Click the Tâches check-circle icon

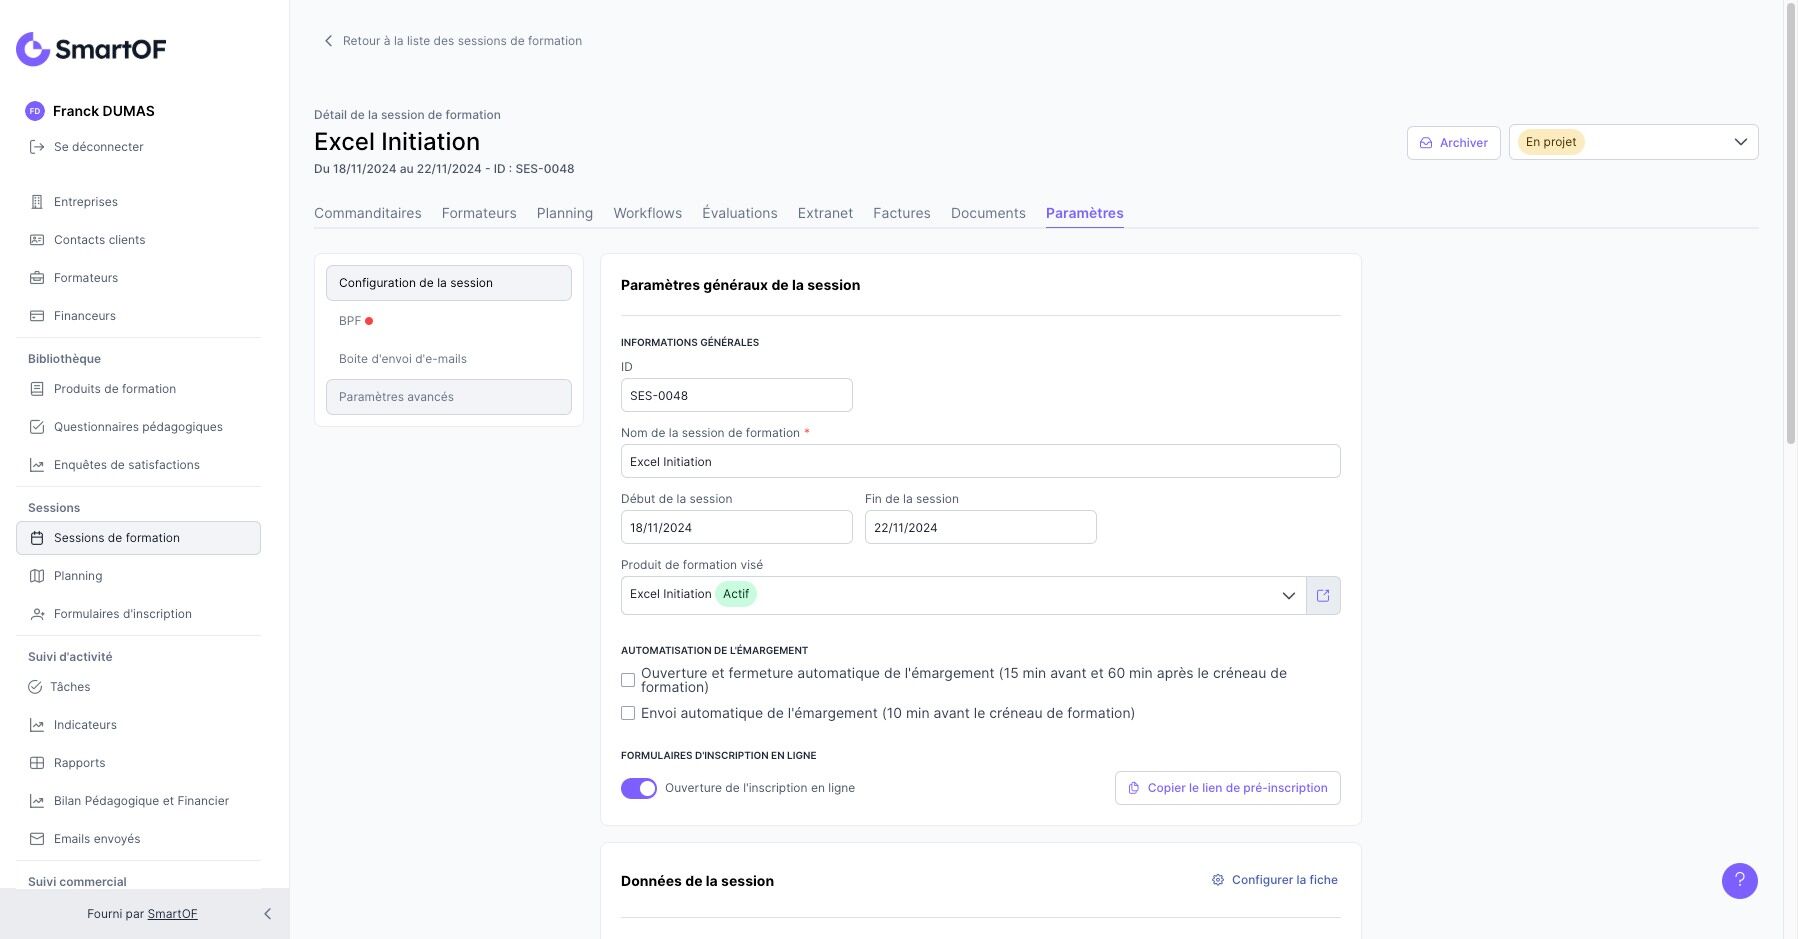pyautogui.click(x=35, y=687)
